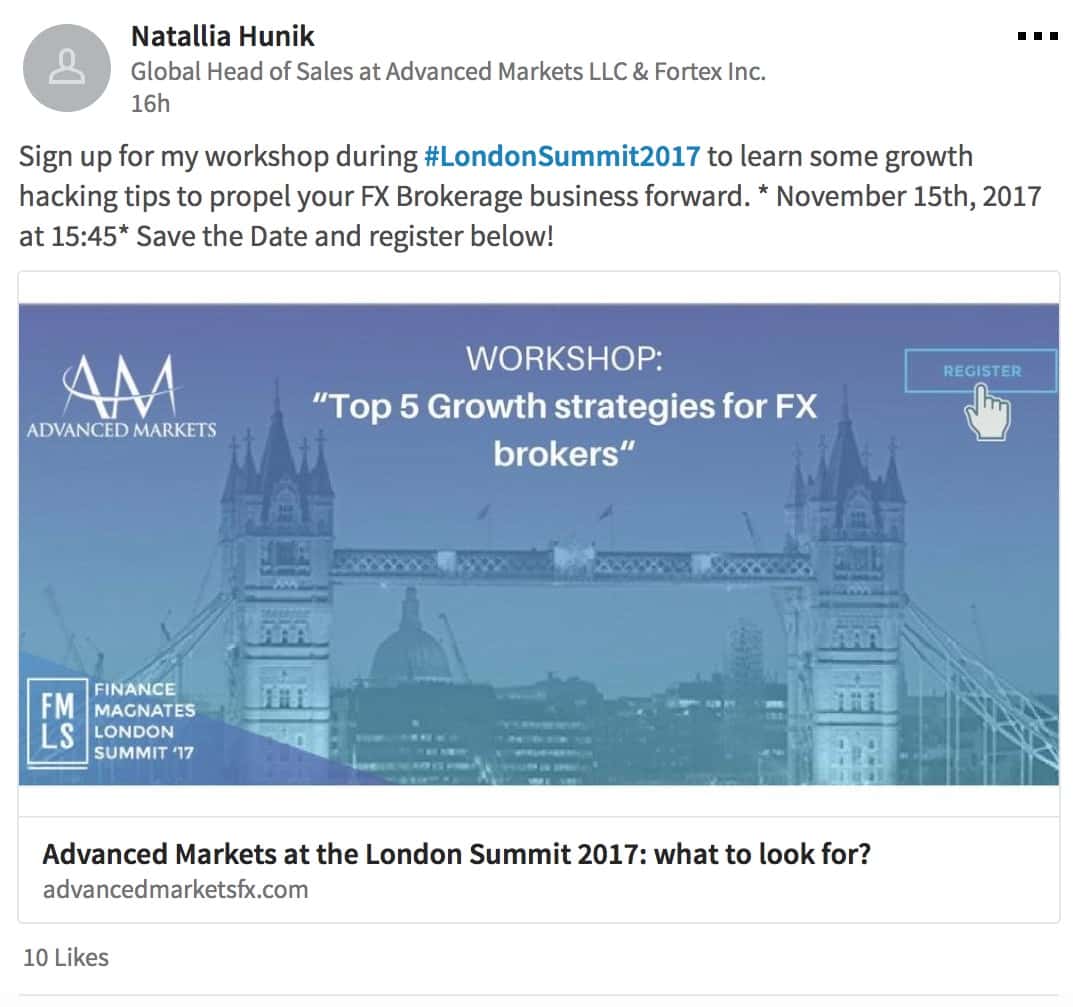Click the domed building in the banner photo
Screen dimensions: 1073x1007
pos(411,645)
